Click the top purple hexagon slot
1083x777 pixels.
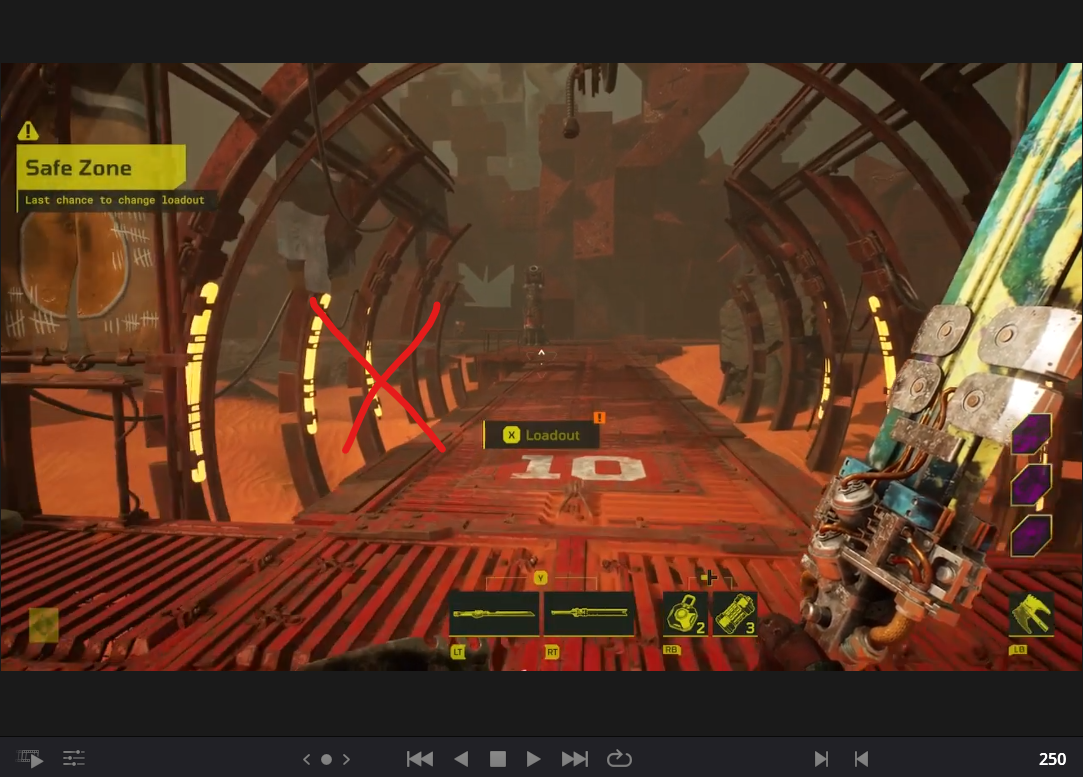coord(1031,433)
